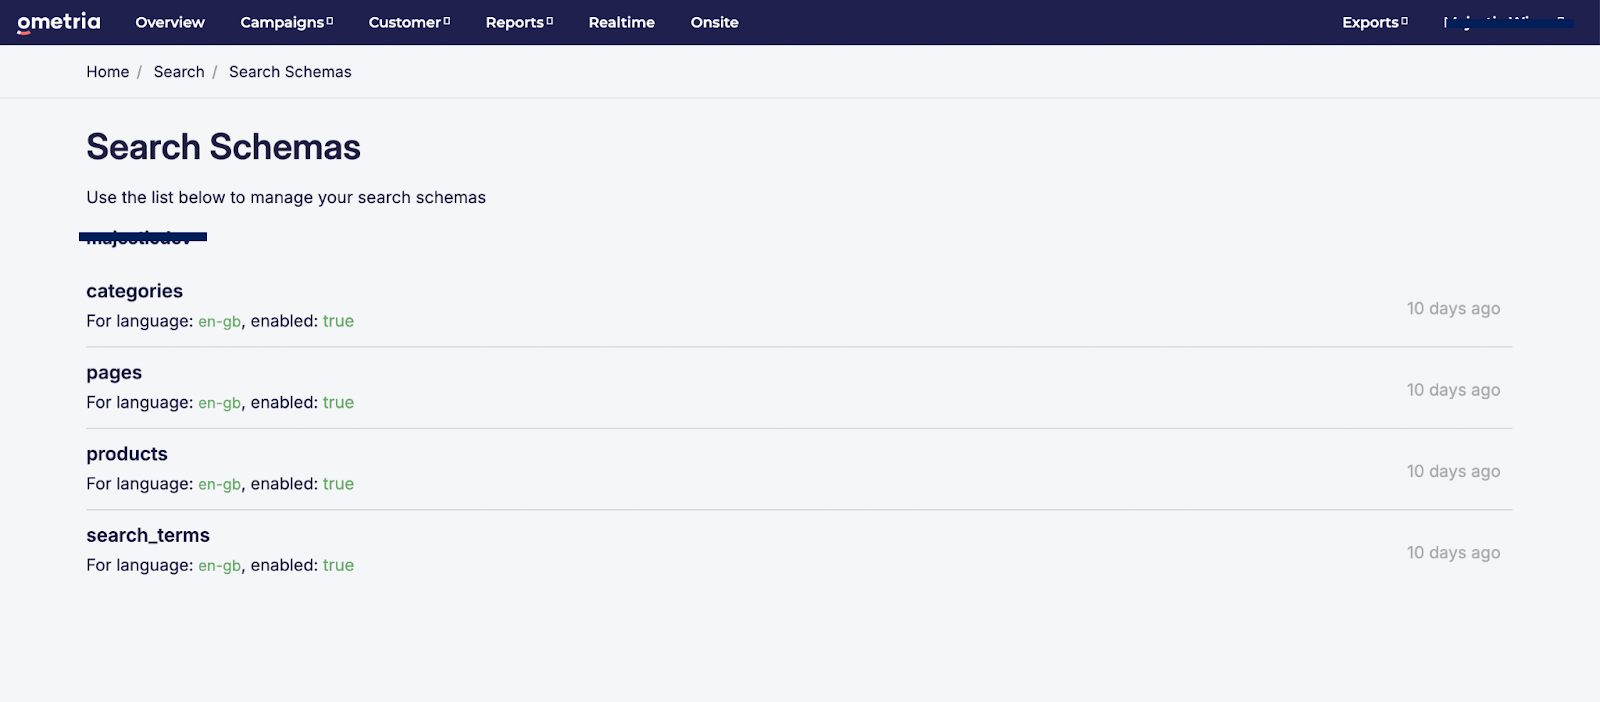Open the Reports dropdown menu
Viewport: 1600px width, 702px height.
[x=519, y=22]
